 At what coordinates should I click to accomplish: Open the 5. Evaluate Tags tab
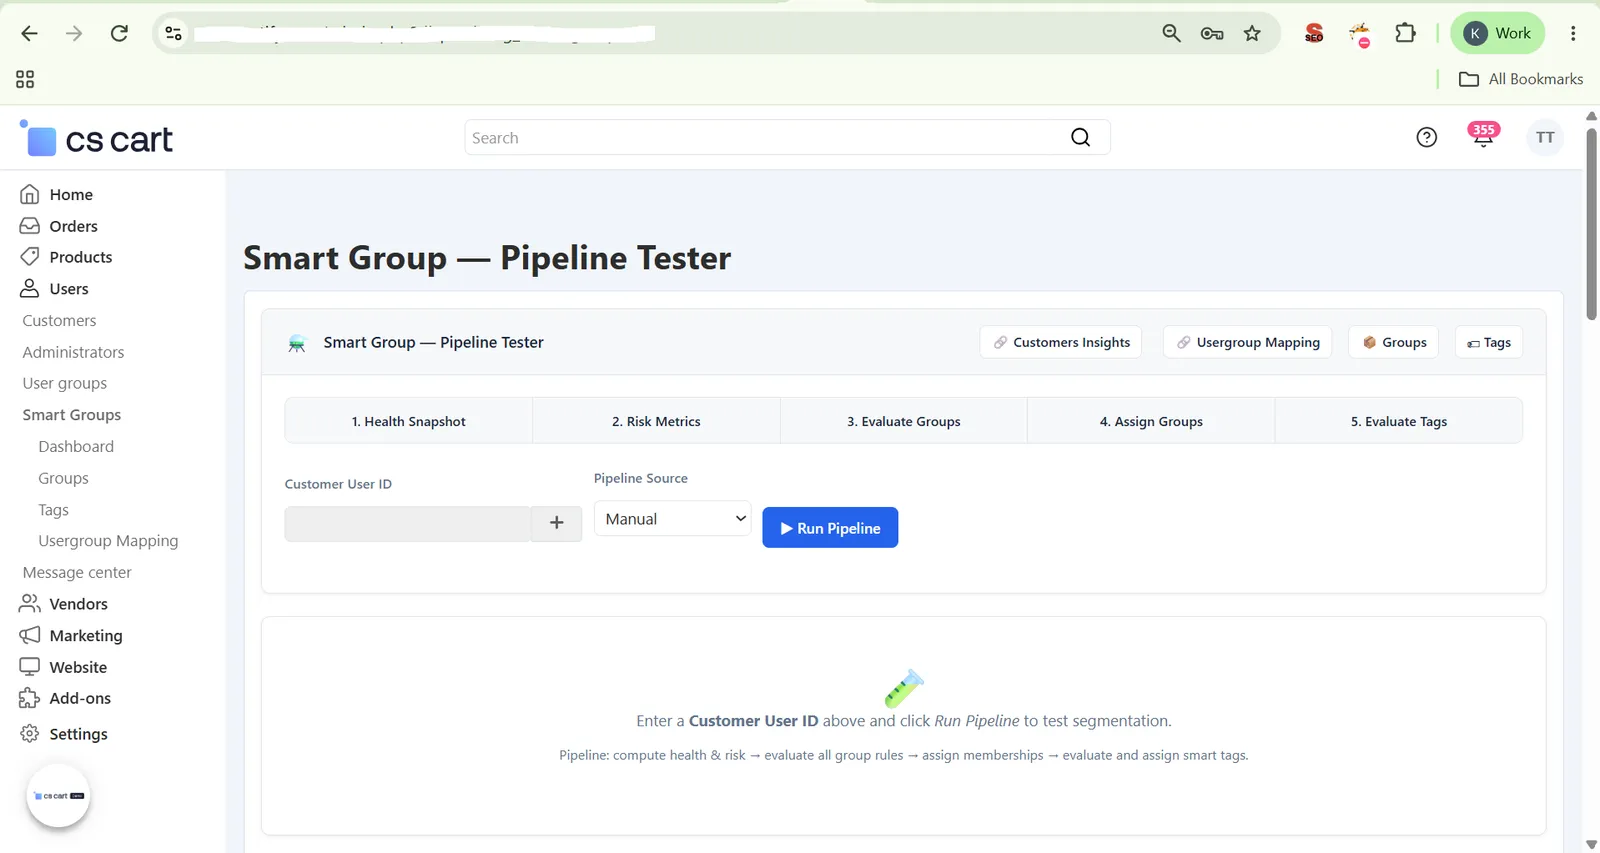tap(1399, 421)
